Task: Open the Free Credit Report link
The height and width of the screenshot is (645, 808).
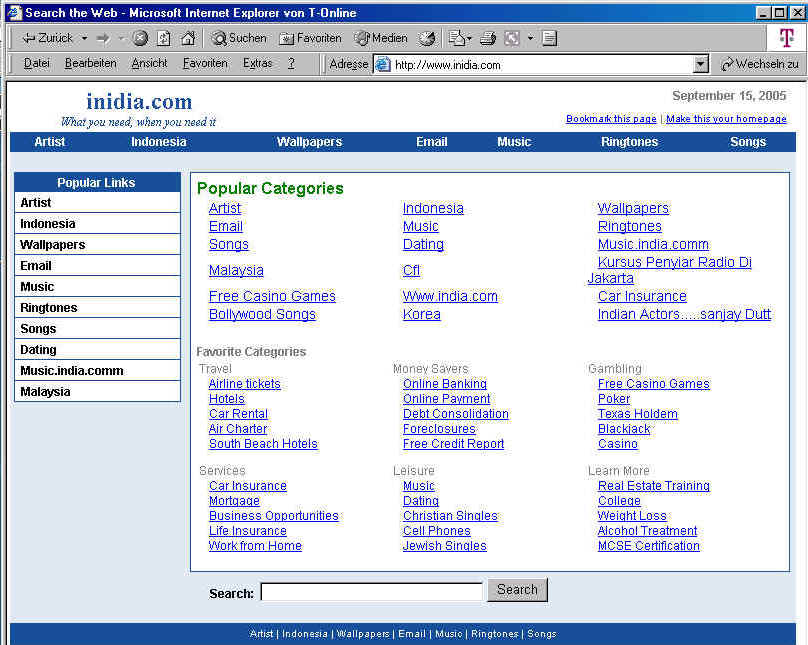Action: tap(453, 444)
